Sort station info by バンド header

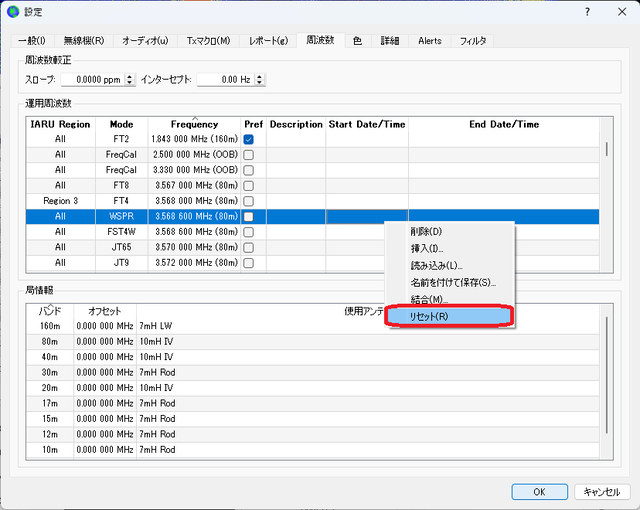click(50, 311)
